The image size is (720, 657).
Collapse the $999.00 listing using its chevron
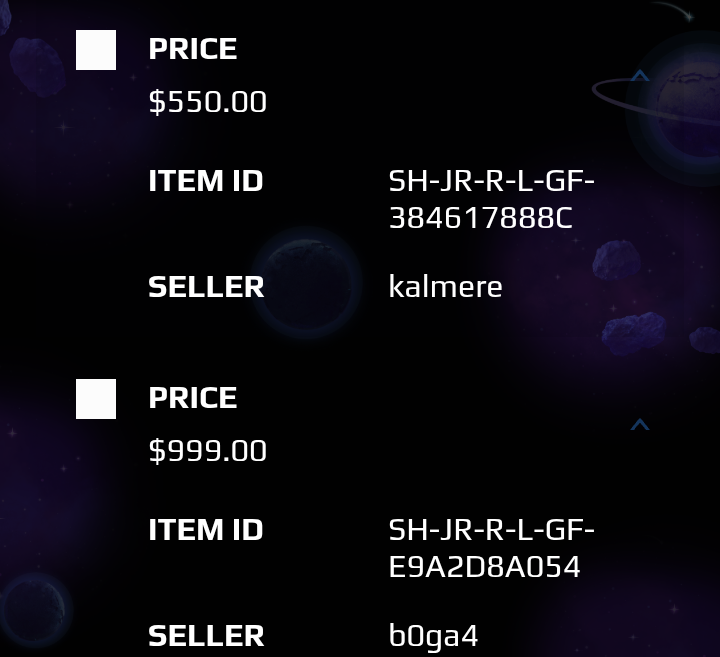pyautogui.click(x=640, y=425)
